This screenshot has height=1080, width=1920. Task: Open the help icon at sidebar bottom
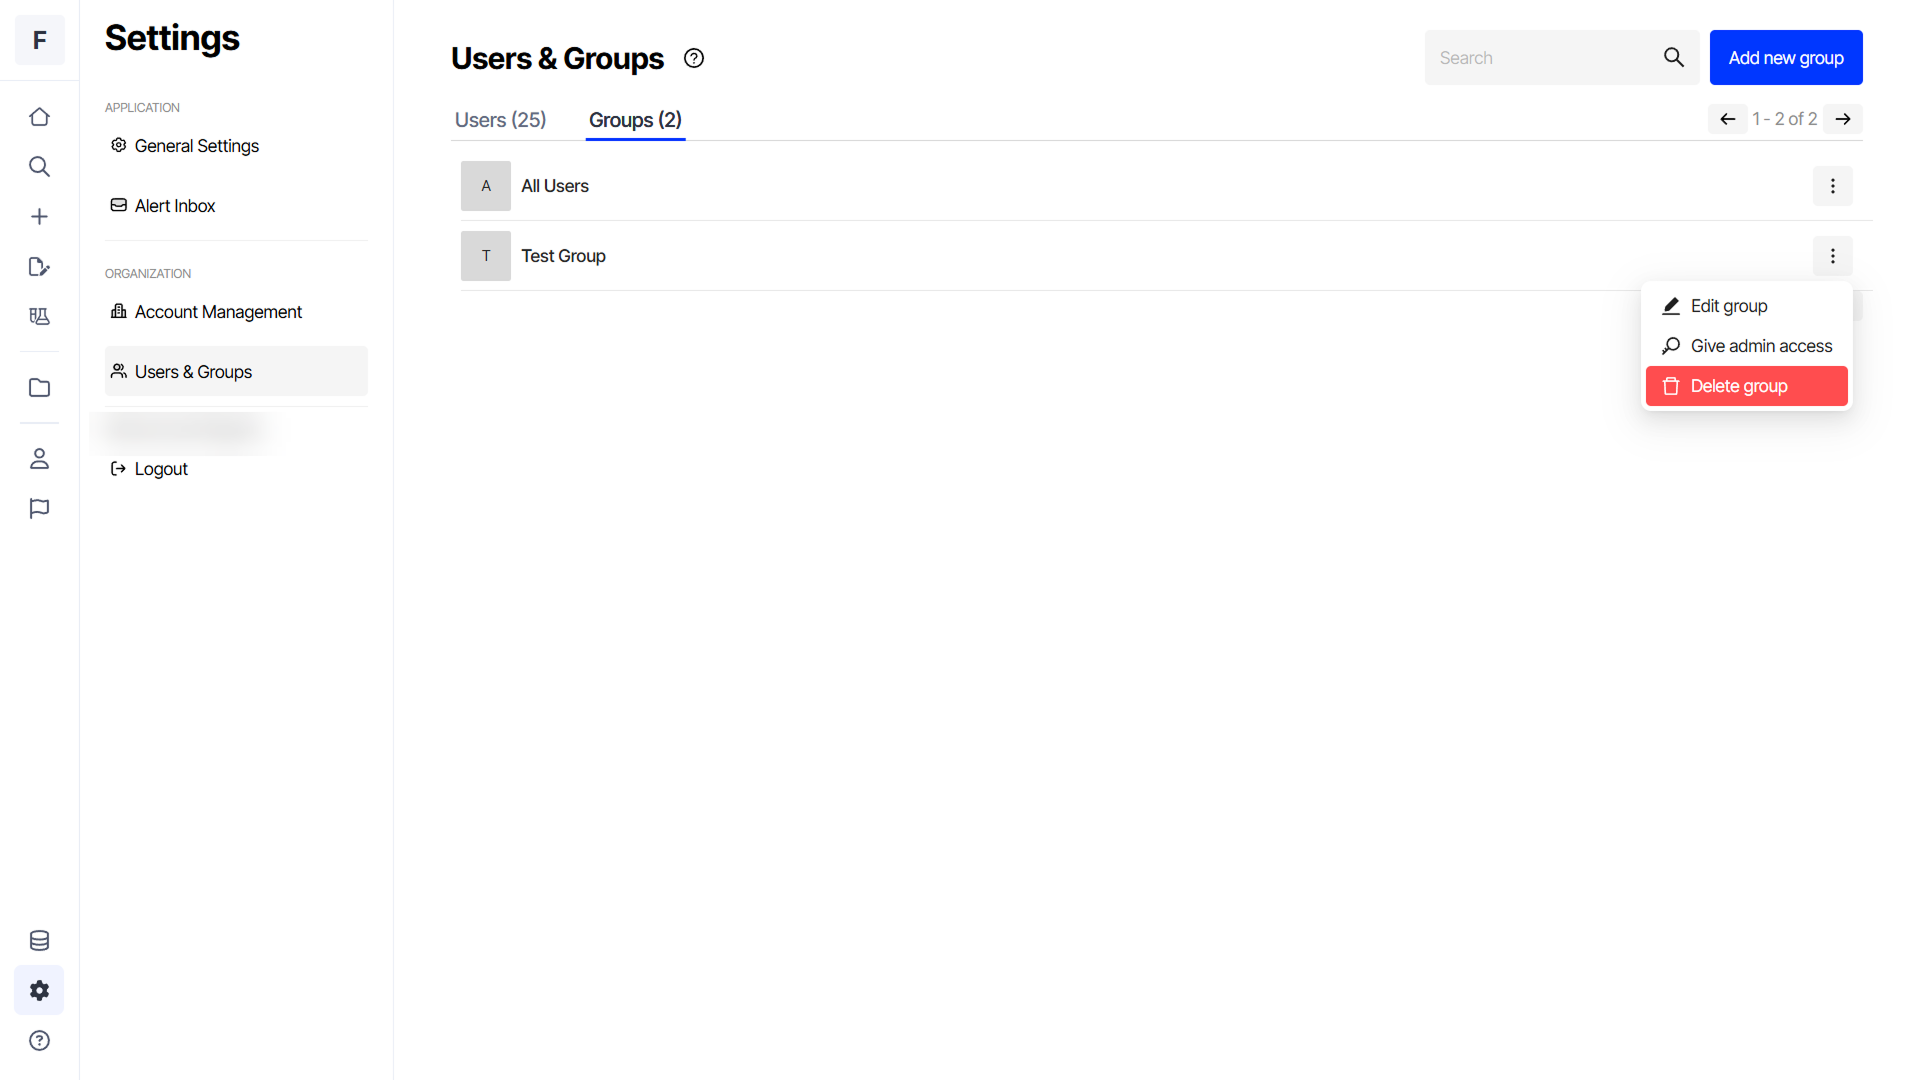(39, 1041)
